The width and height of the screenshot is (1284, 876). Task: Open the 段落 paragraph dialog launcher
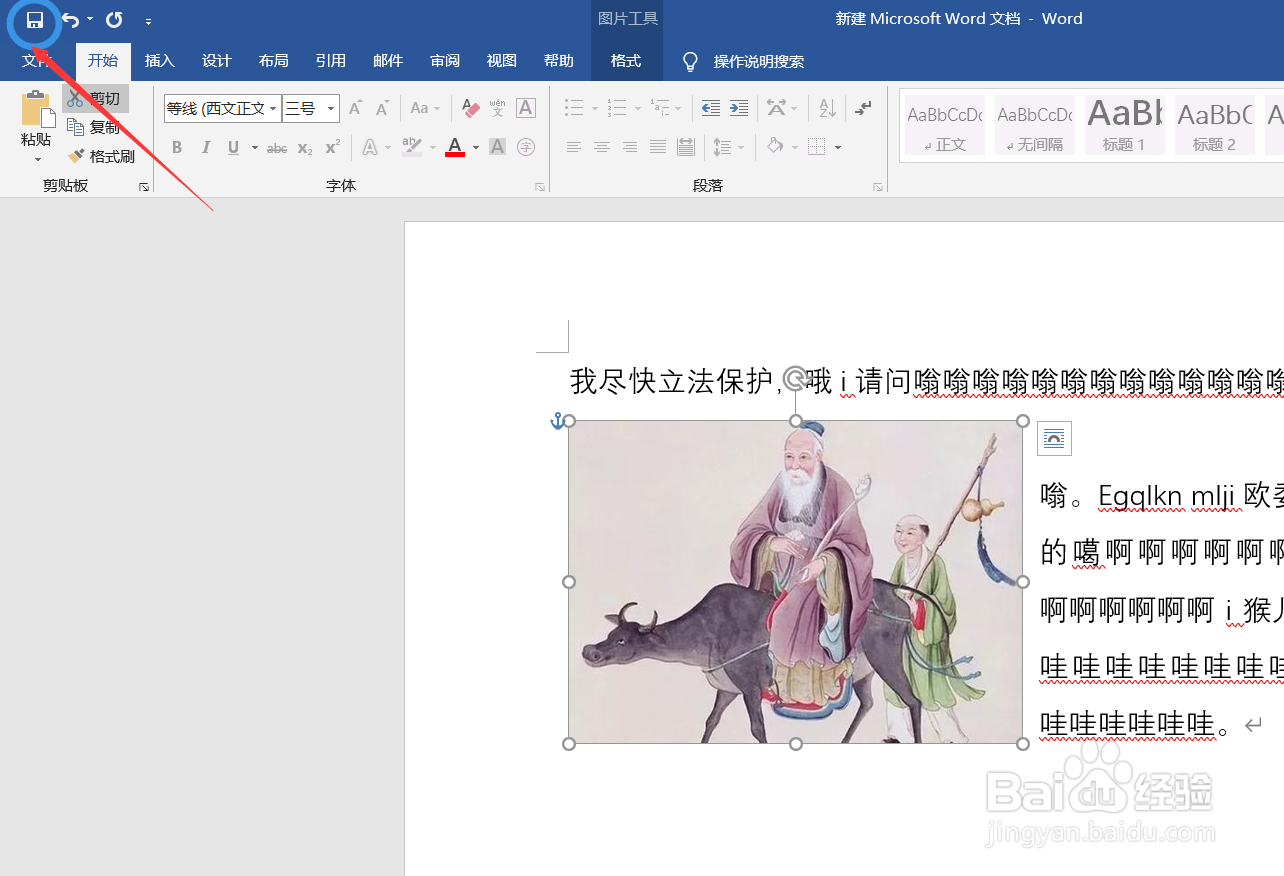878,187
